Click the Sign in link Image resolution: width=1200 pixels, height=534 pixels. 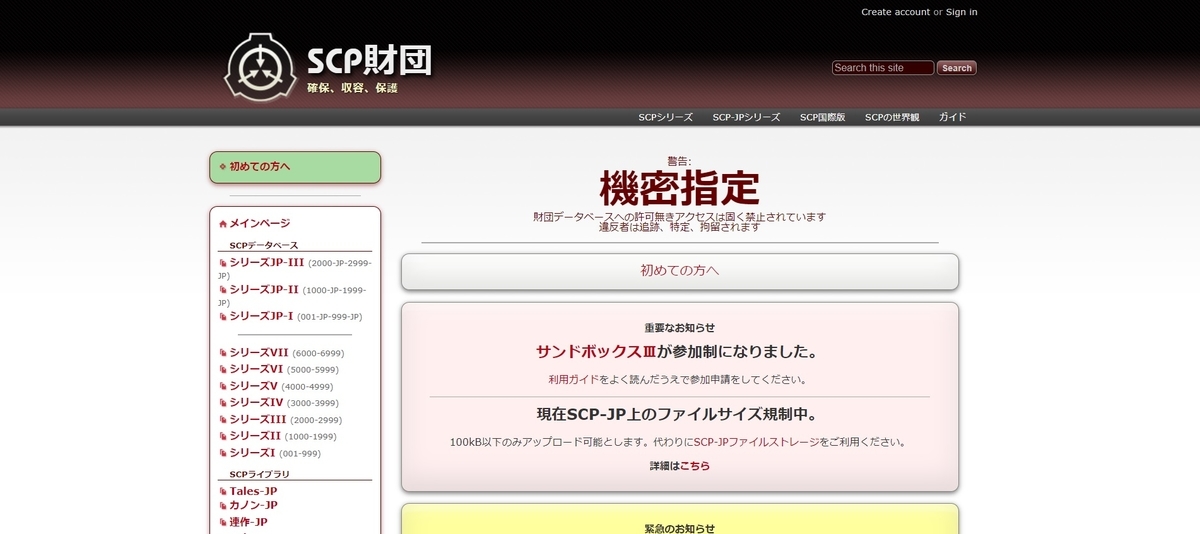pos(962,12)
